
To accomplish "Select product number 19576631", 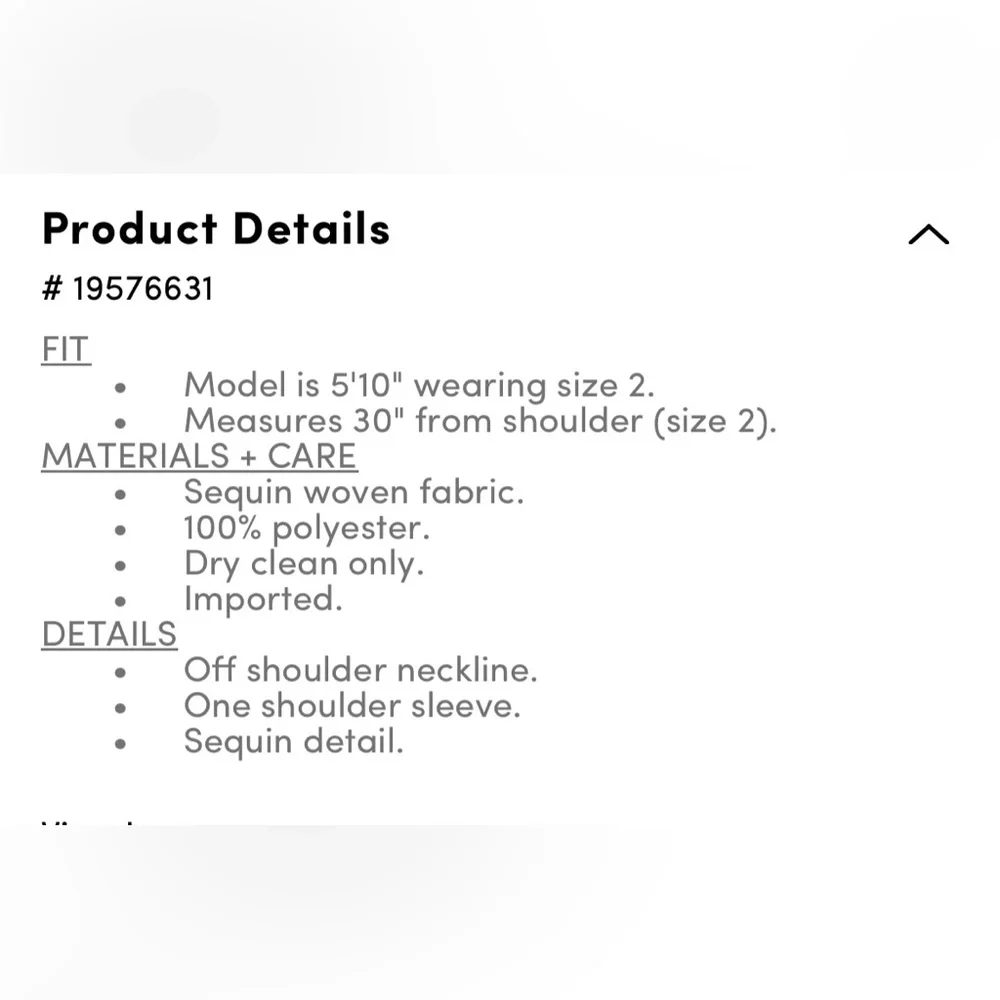I will (x=128, y=289).
